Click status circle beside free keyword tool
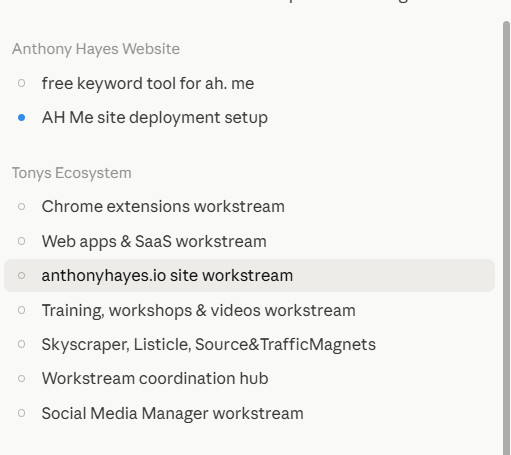The height and width of the screenshot is (455, 511). pos(21,83)
